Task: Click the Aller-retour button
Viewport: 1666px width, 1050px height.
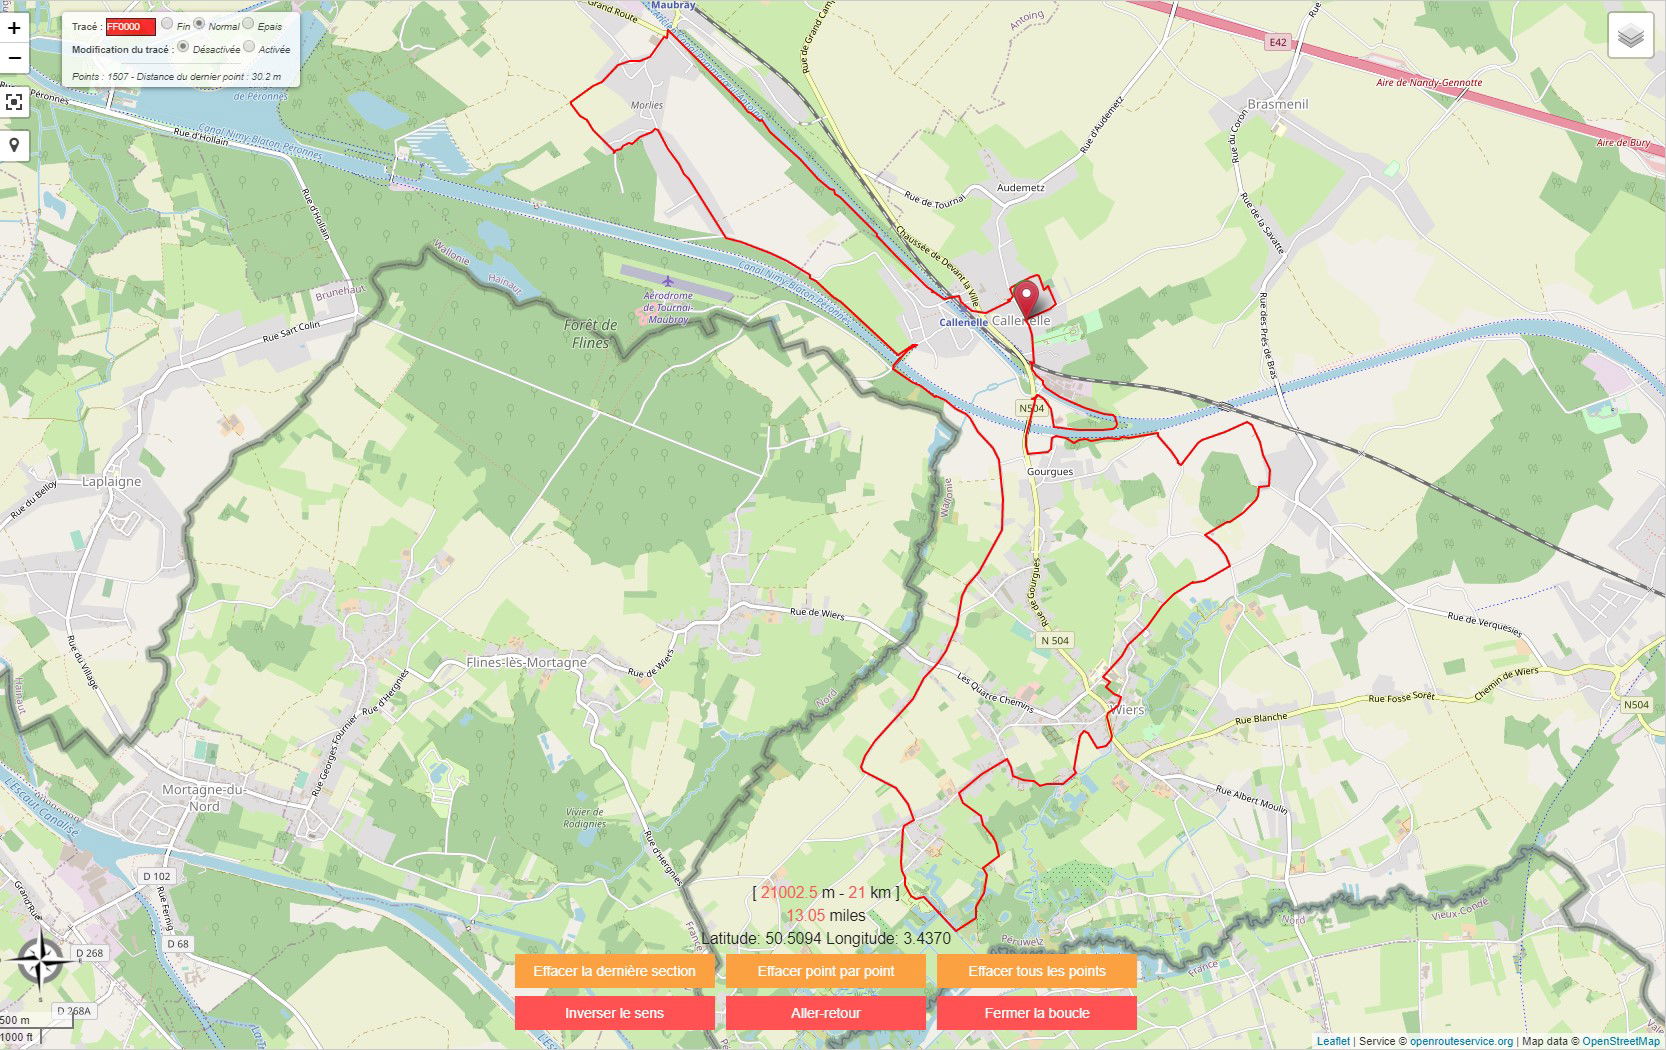Action: 826,1013
